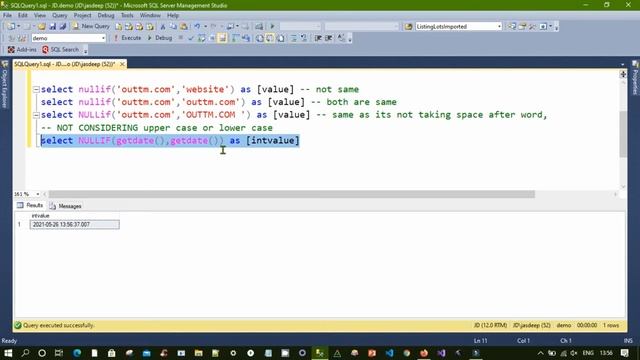
Task: Click the split editor handle above scrollbar
Action: [622, 74]
